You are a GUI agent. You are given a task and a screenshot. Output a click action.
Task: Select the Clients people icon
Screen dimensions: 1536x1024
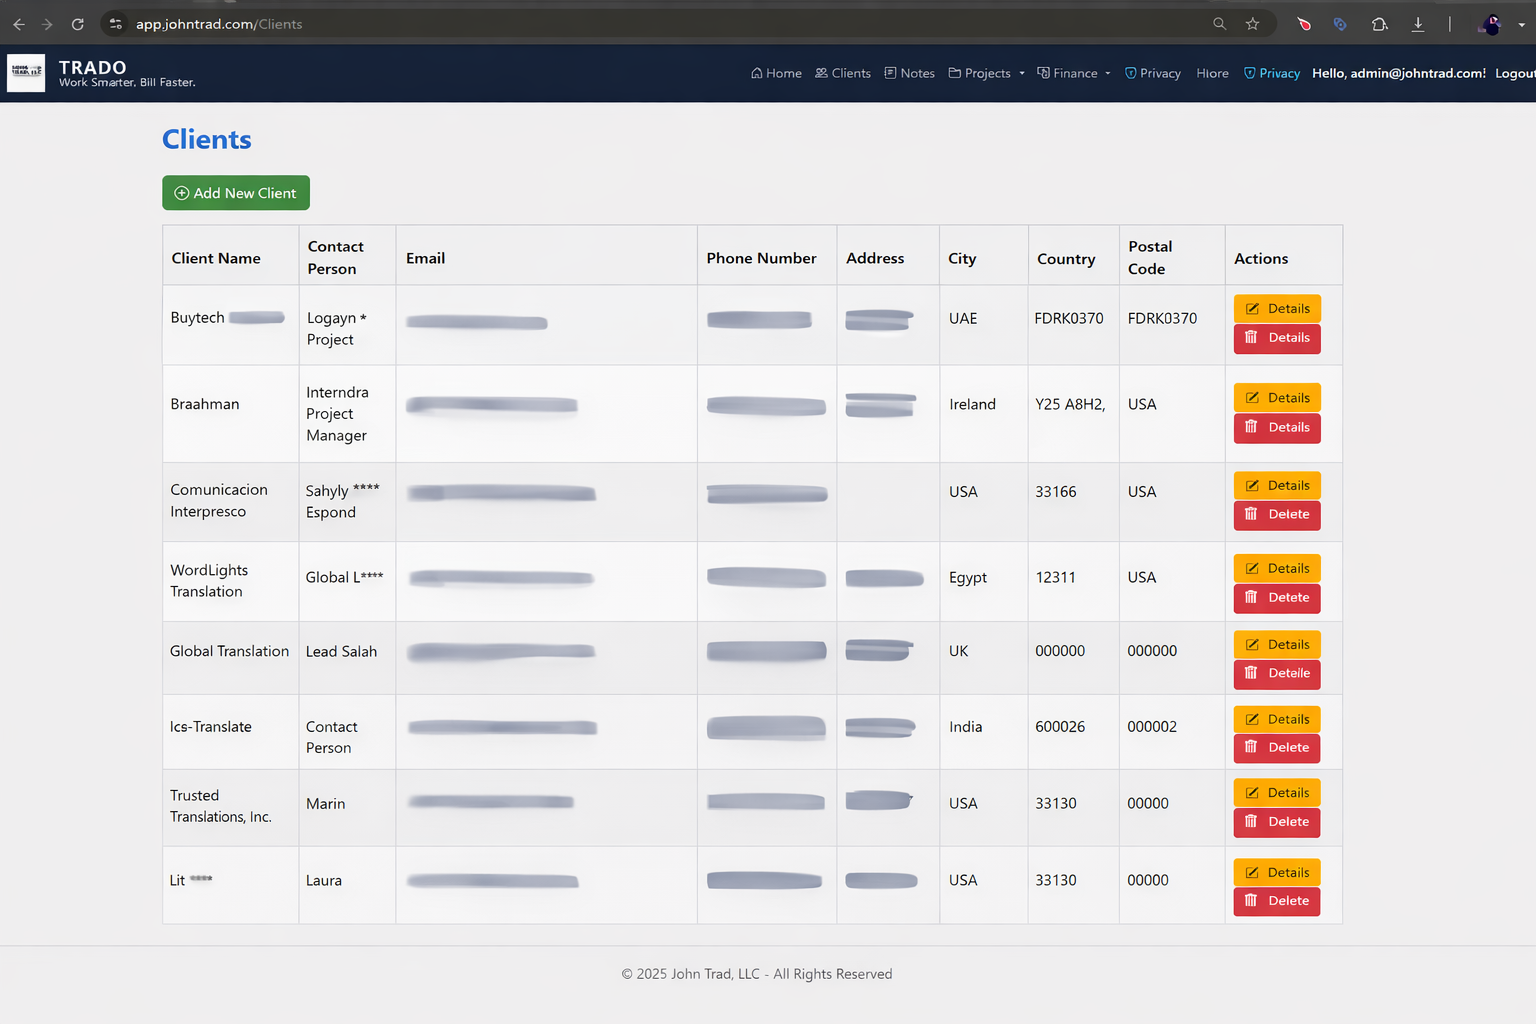pos(820,73)
